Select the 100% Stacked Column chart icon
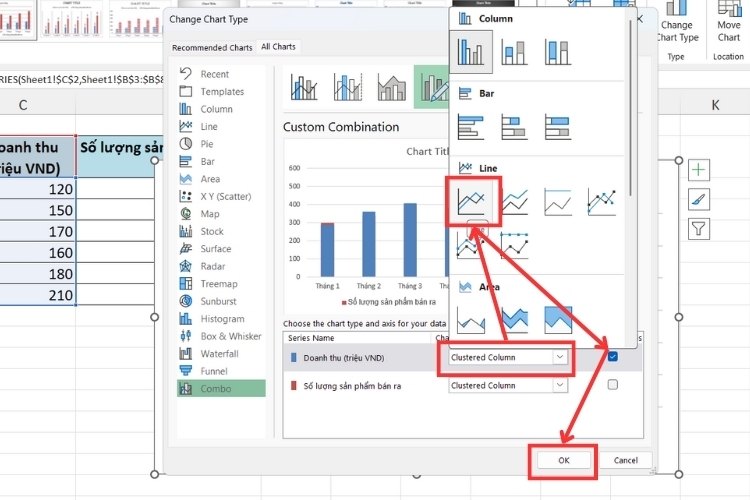Image resolution: width=750 pixels, height=500 pixels. point(558,52)
